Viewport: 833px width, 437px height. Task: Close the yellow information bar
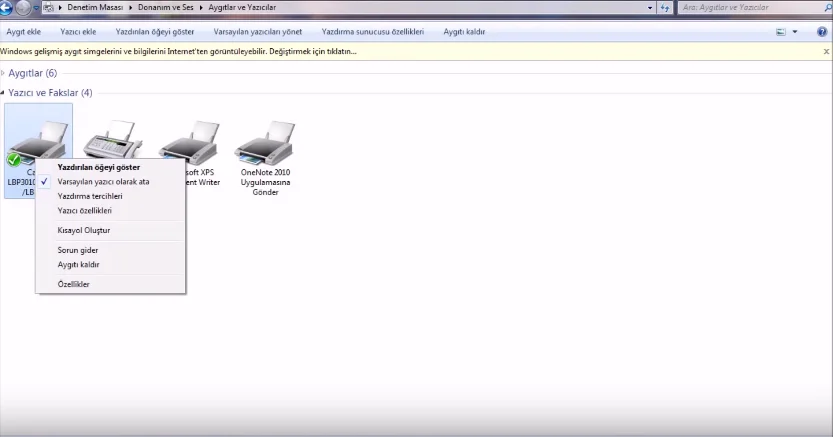point(826,52)
